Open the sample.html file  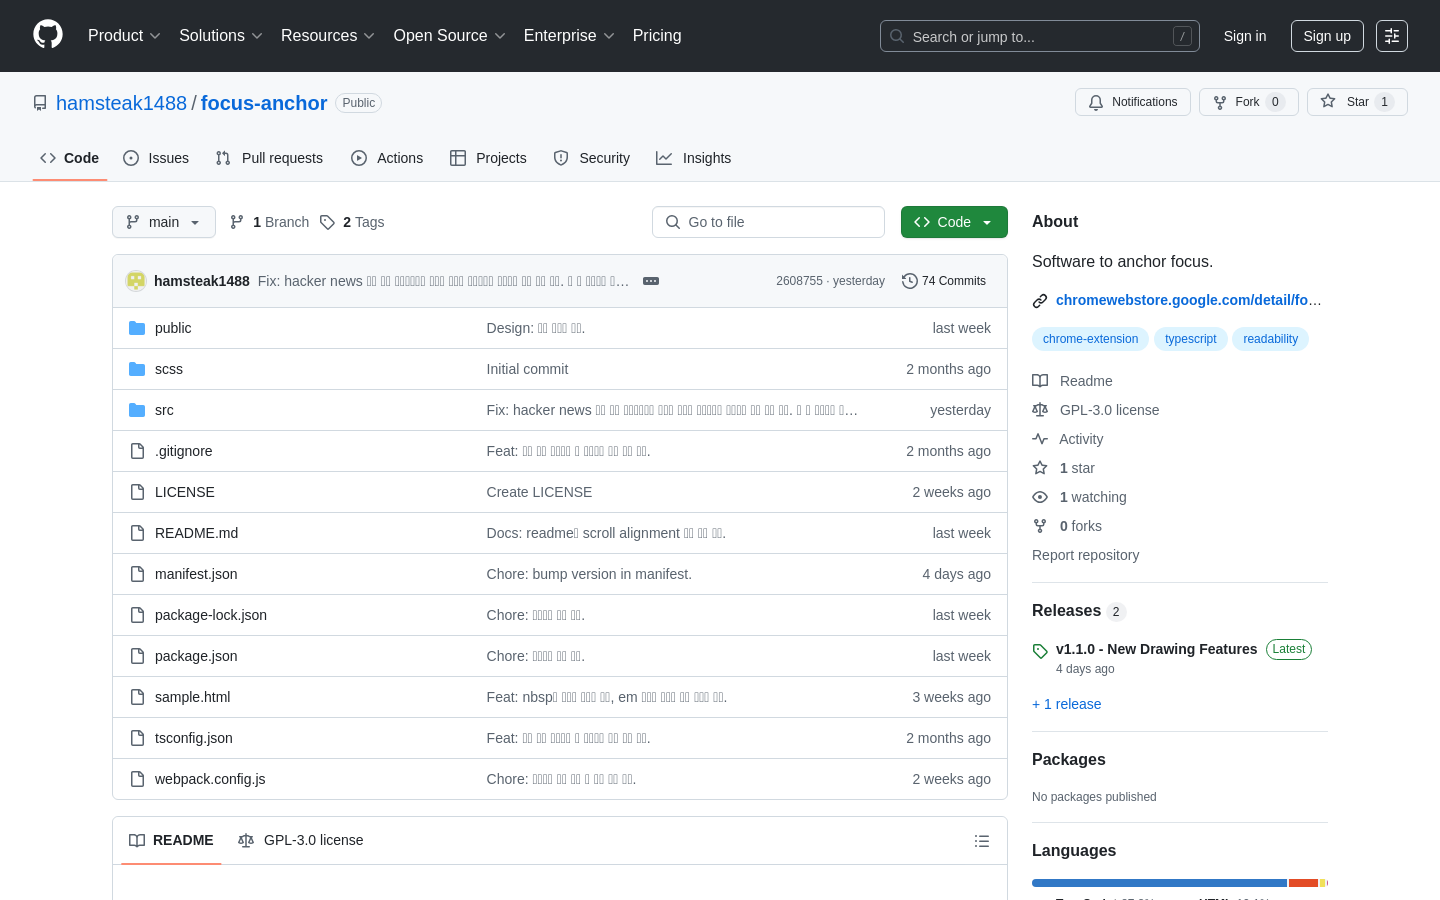(192, 697)
